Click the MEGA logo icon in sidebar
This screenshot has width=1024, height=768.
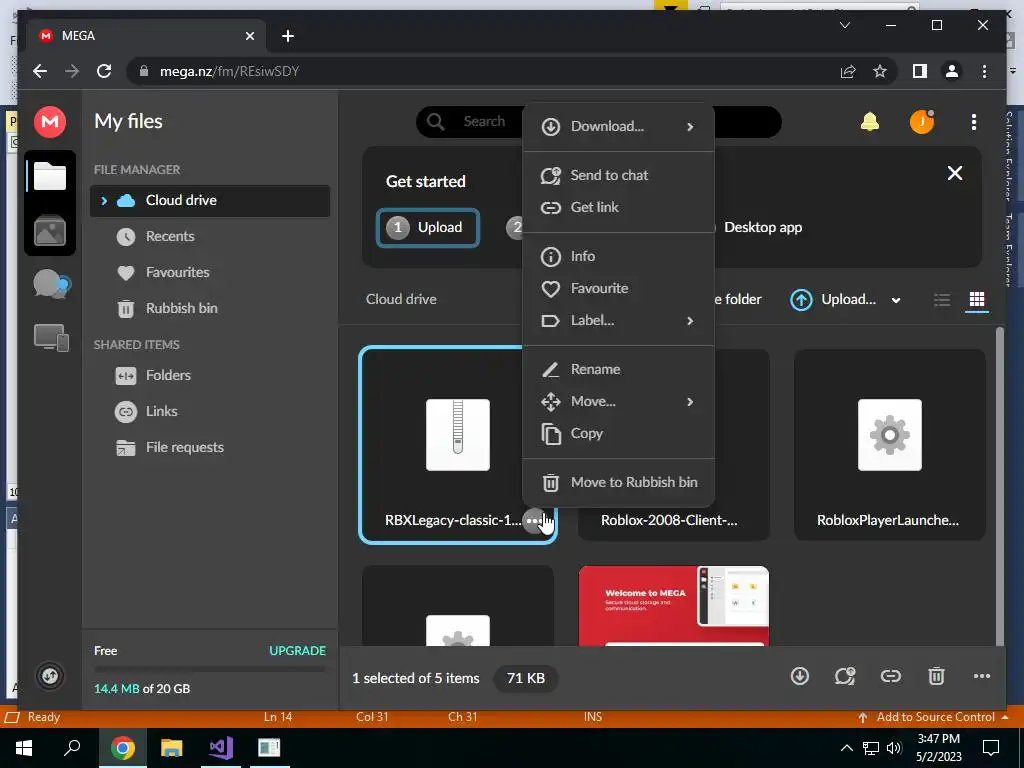tap(50, 121)
